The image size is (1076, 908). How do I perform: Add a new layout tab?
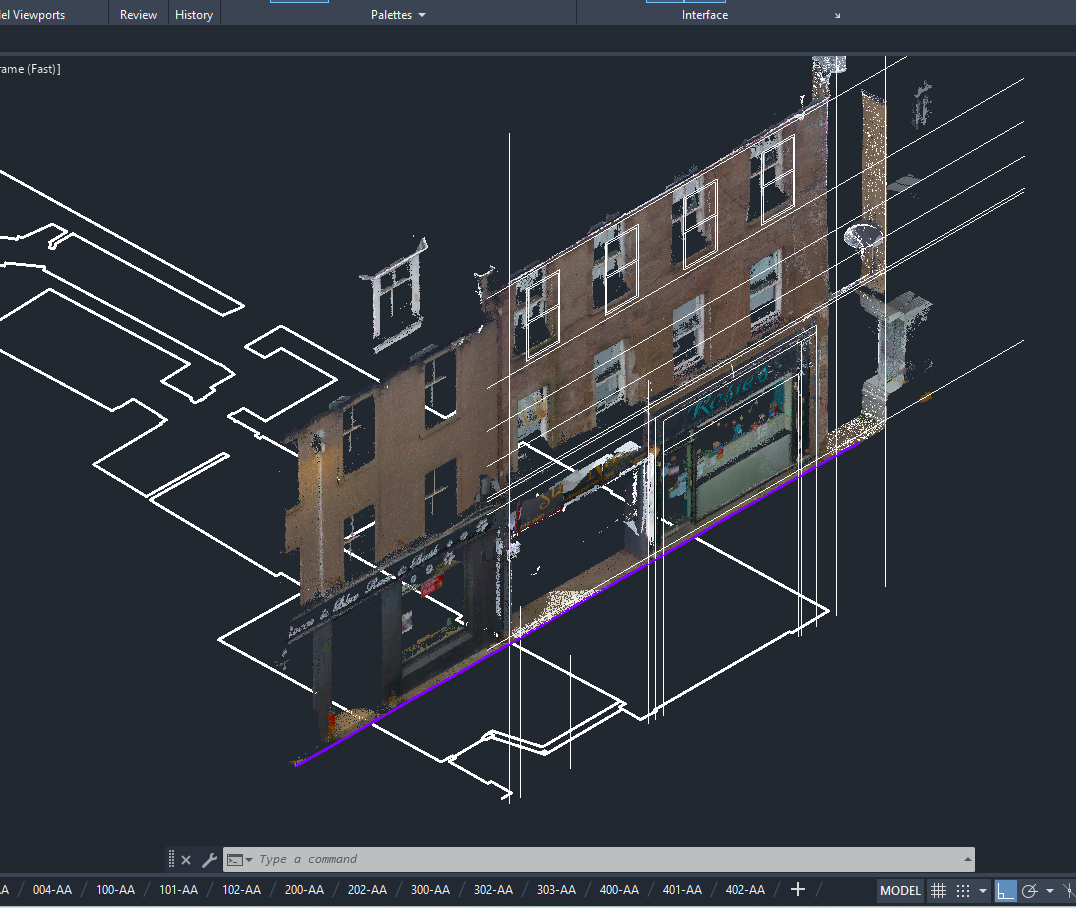[797, 889]
